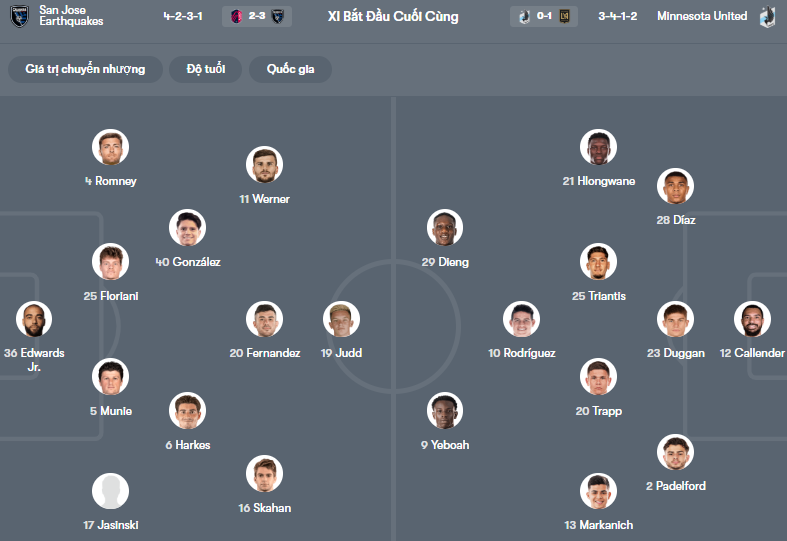Toggle the Giá trị chuyển nhượng filter
Viewport: 787px width, 541px height.
coord(85,69)
